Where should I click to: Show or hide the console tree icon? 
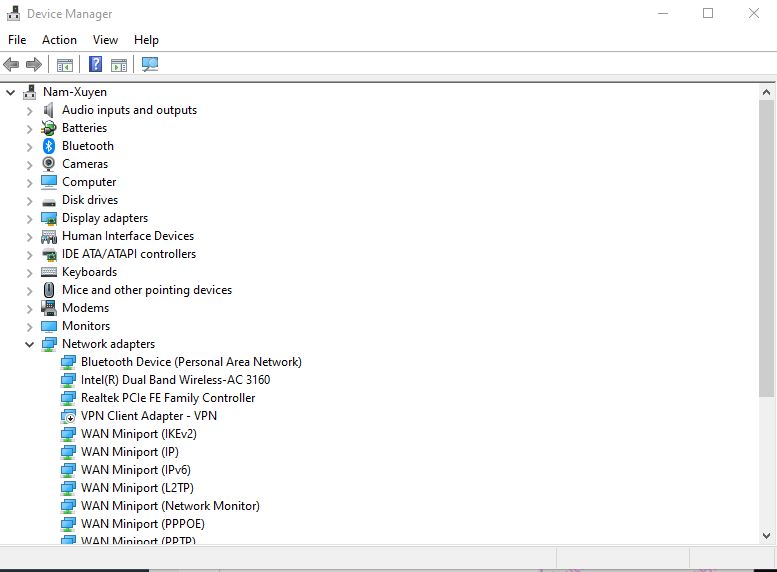(x=64, y=64)
